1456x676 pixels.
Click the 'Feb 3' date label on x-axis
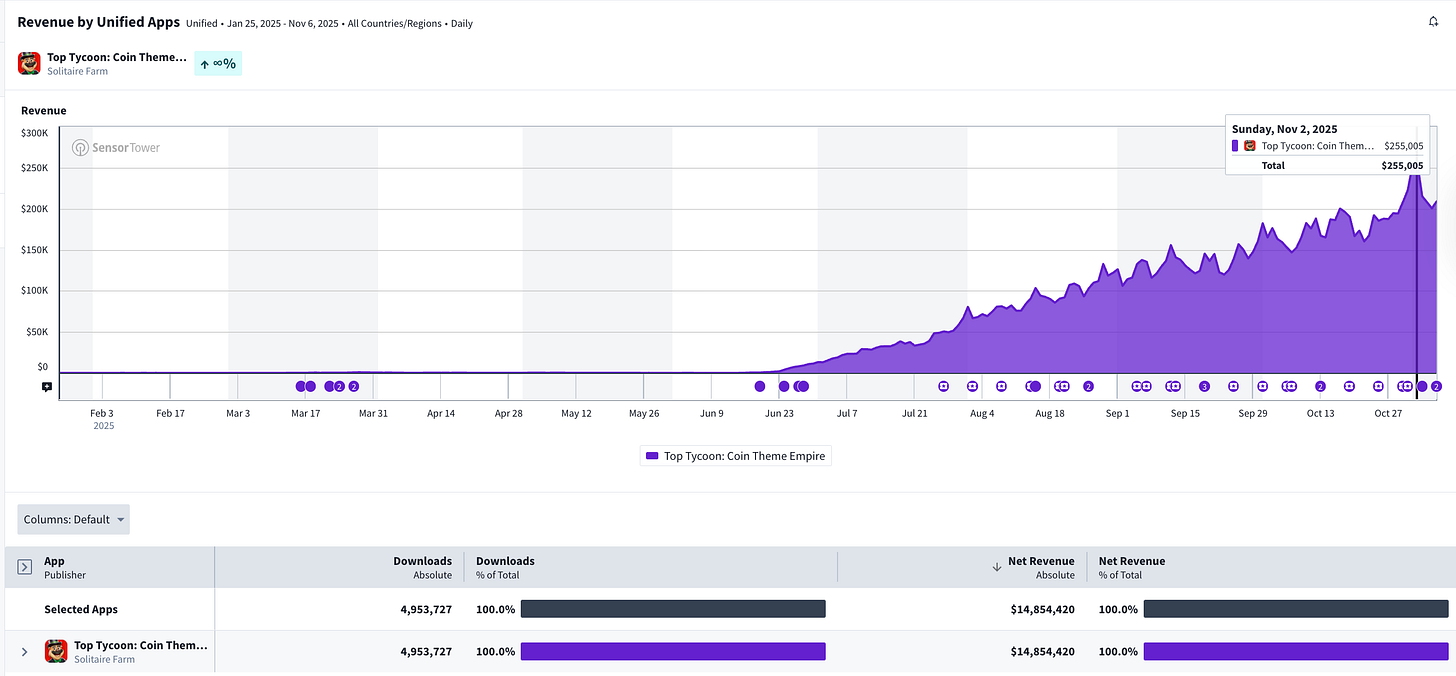click(x=102, y=413)
